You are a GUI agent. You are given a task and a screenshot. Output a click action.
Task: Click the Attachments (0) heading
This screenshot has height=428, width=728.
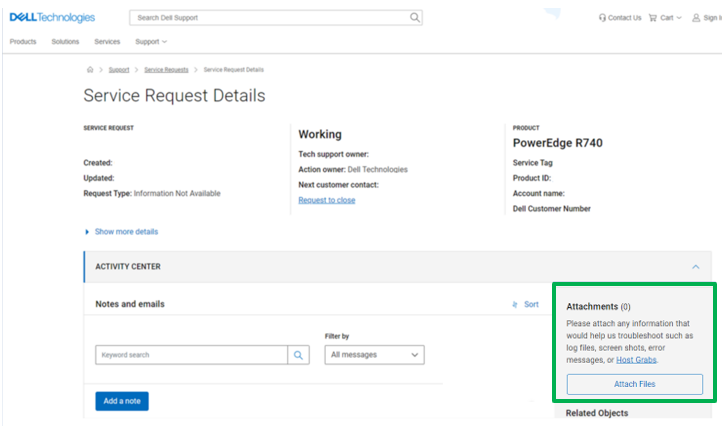tap(598, 306)
